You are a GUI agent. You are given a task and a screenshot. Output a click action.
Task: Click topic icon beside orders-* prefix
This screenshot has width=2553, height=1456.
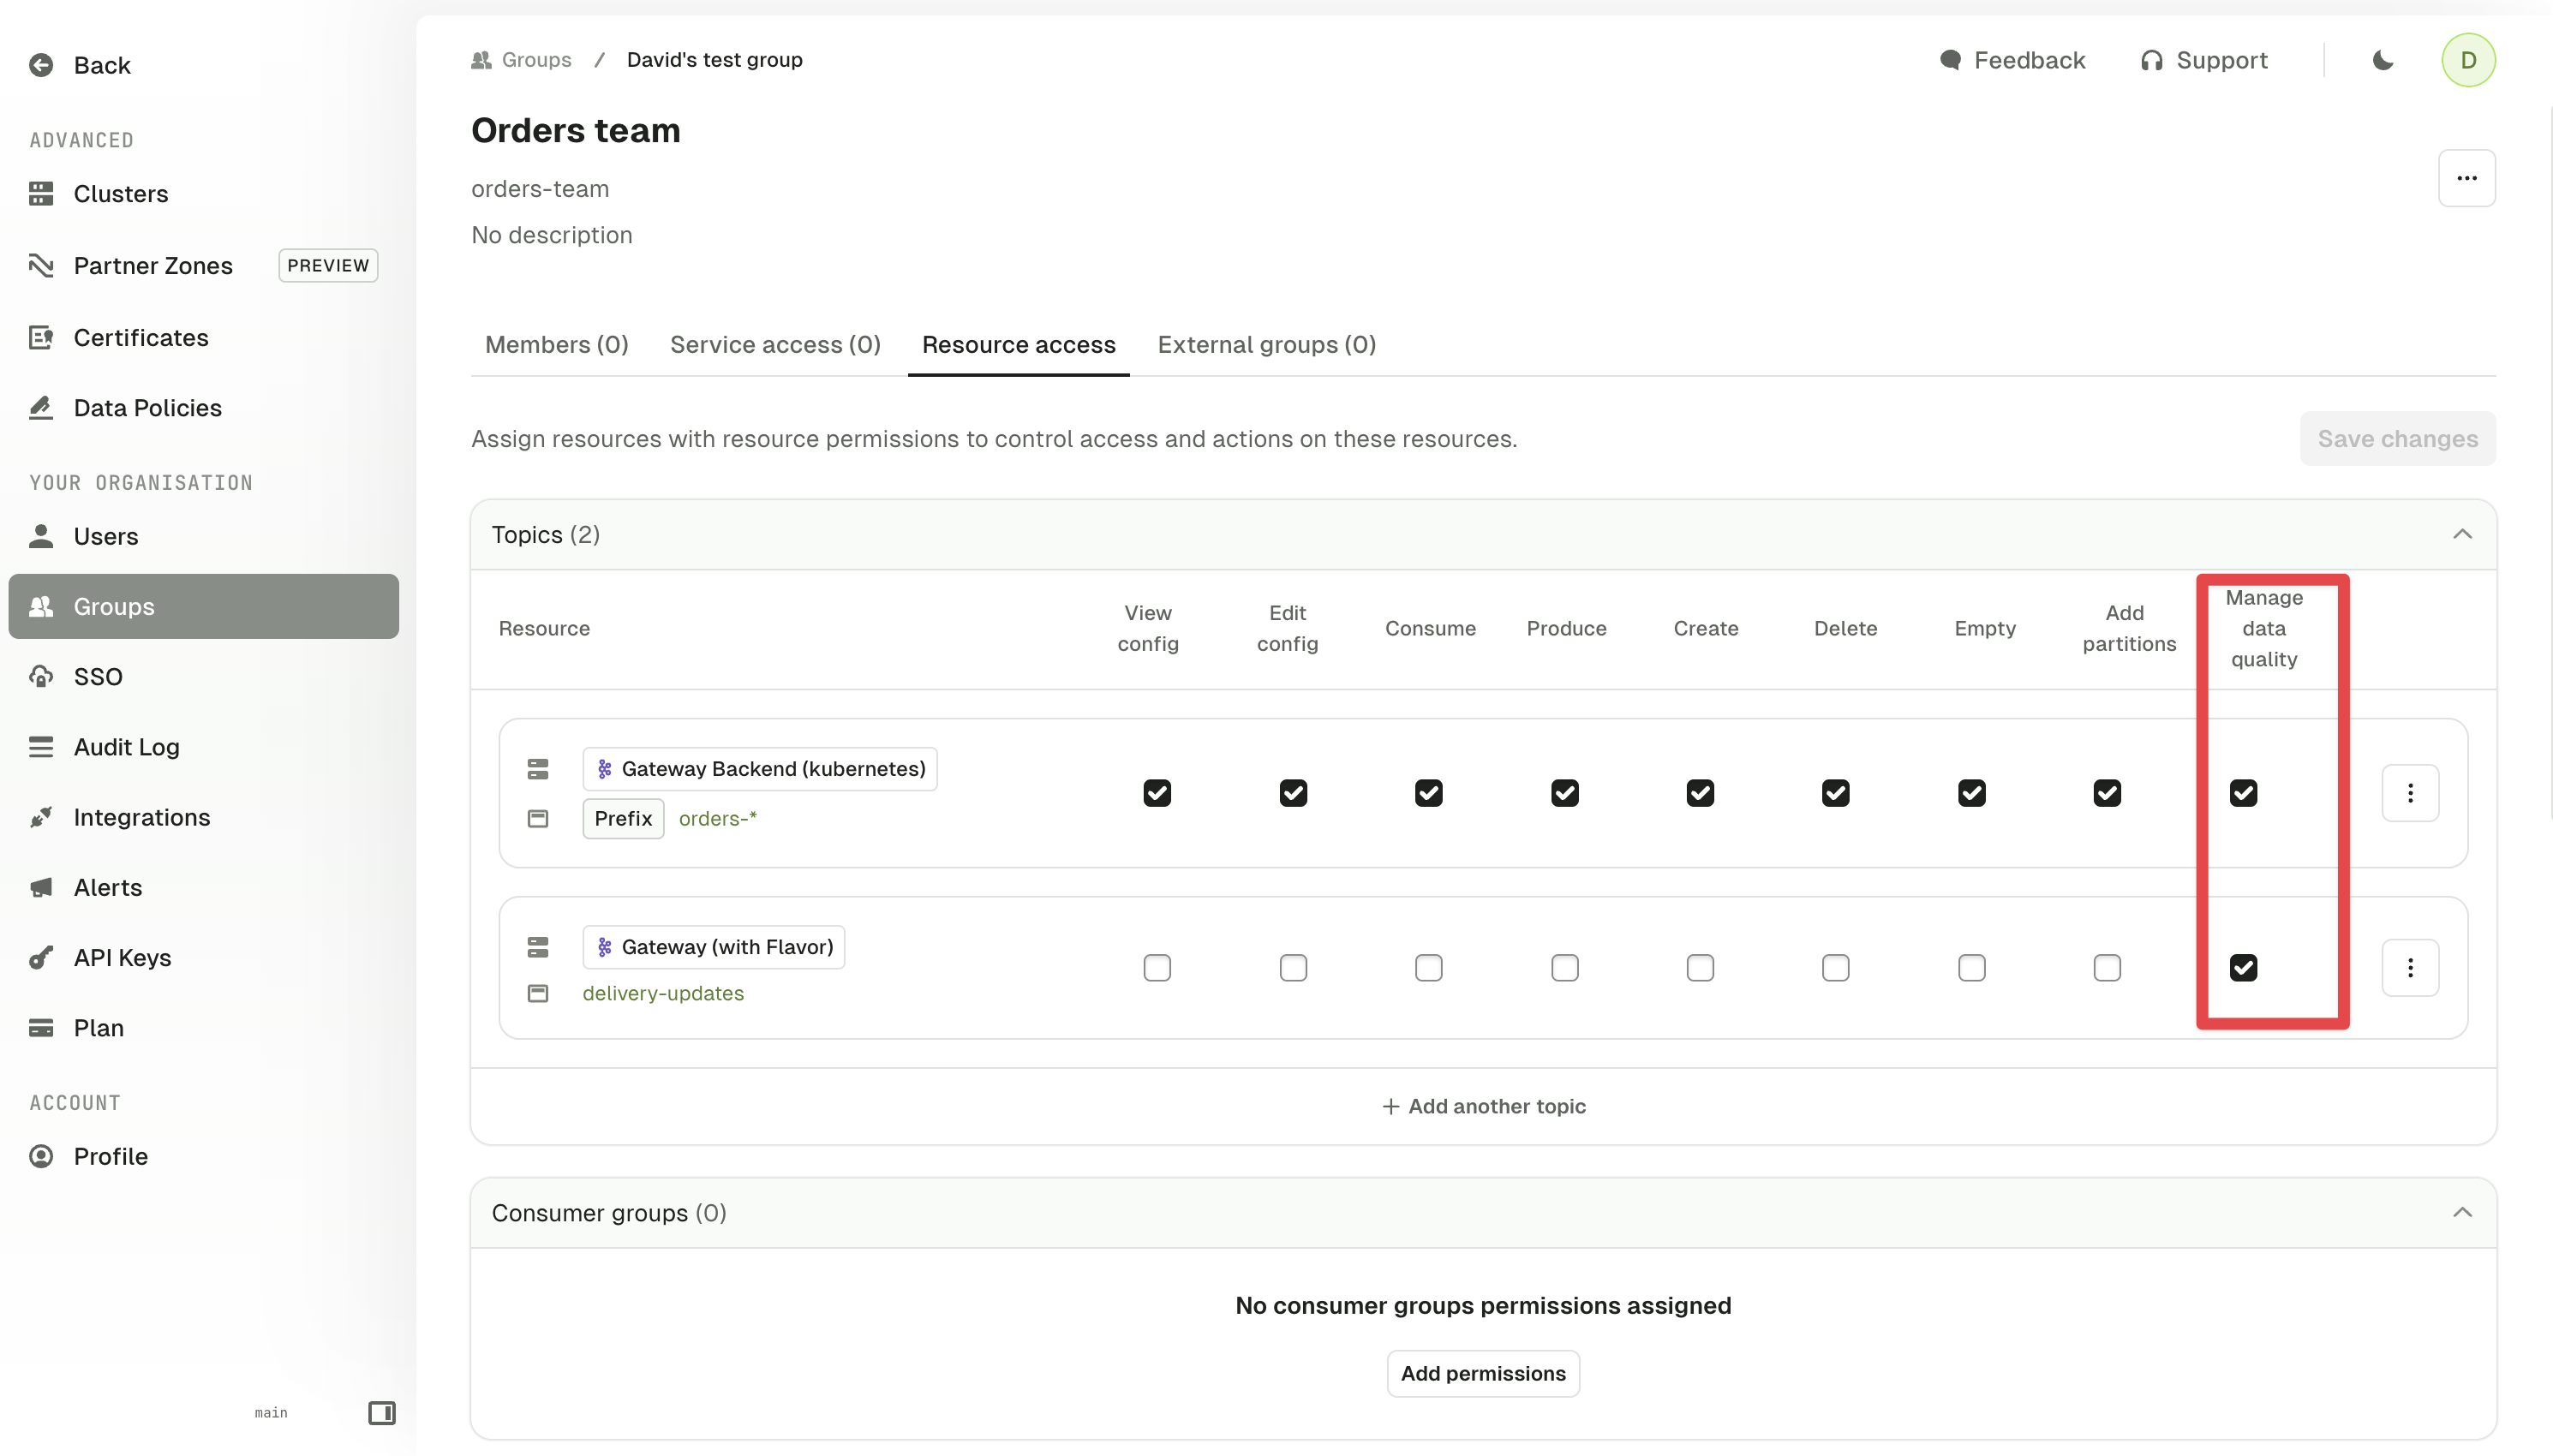(x=538, y=818)
